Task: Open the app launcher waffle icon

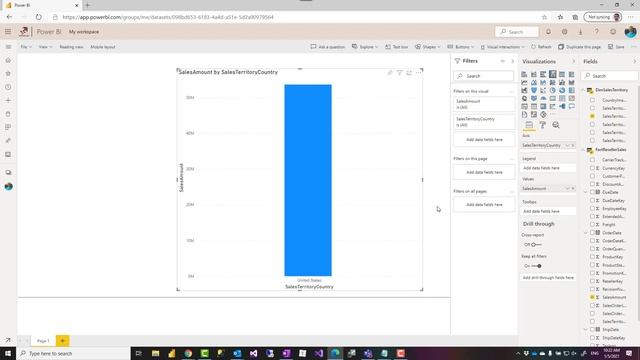Action: (x=8, y=31)
